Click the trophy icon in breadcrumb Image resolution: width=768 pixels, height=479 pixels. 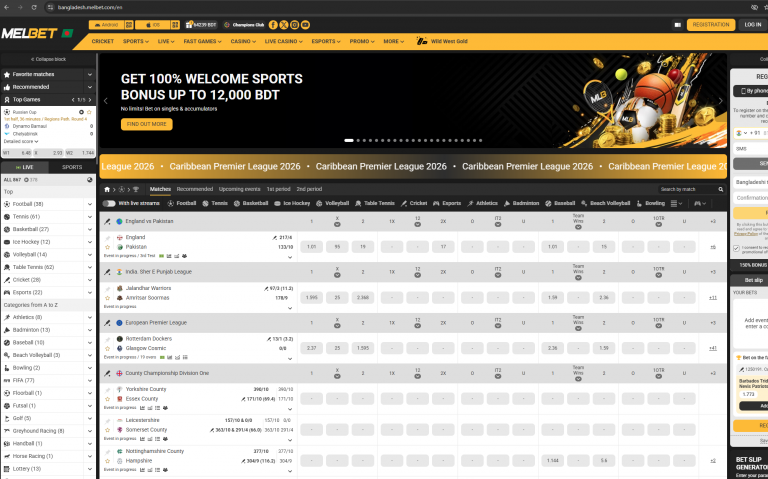[136, 189]
